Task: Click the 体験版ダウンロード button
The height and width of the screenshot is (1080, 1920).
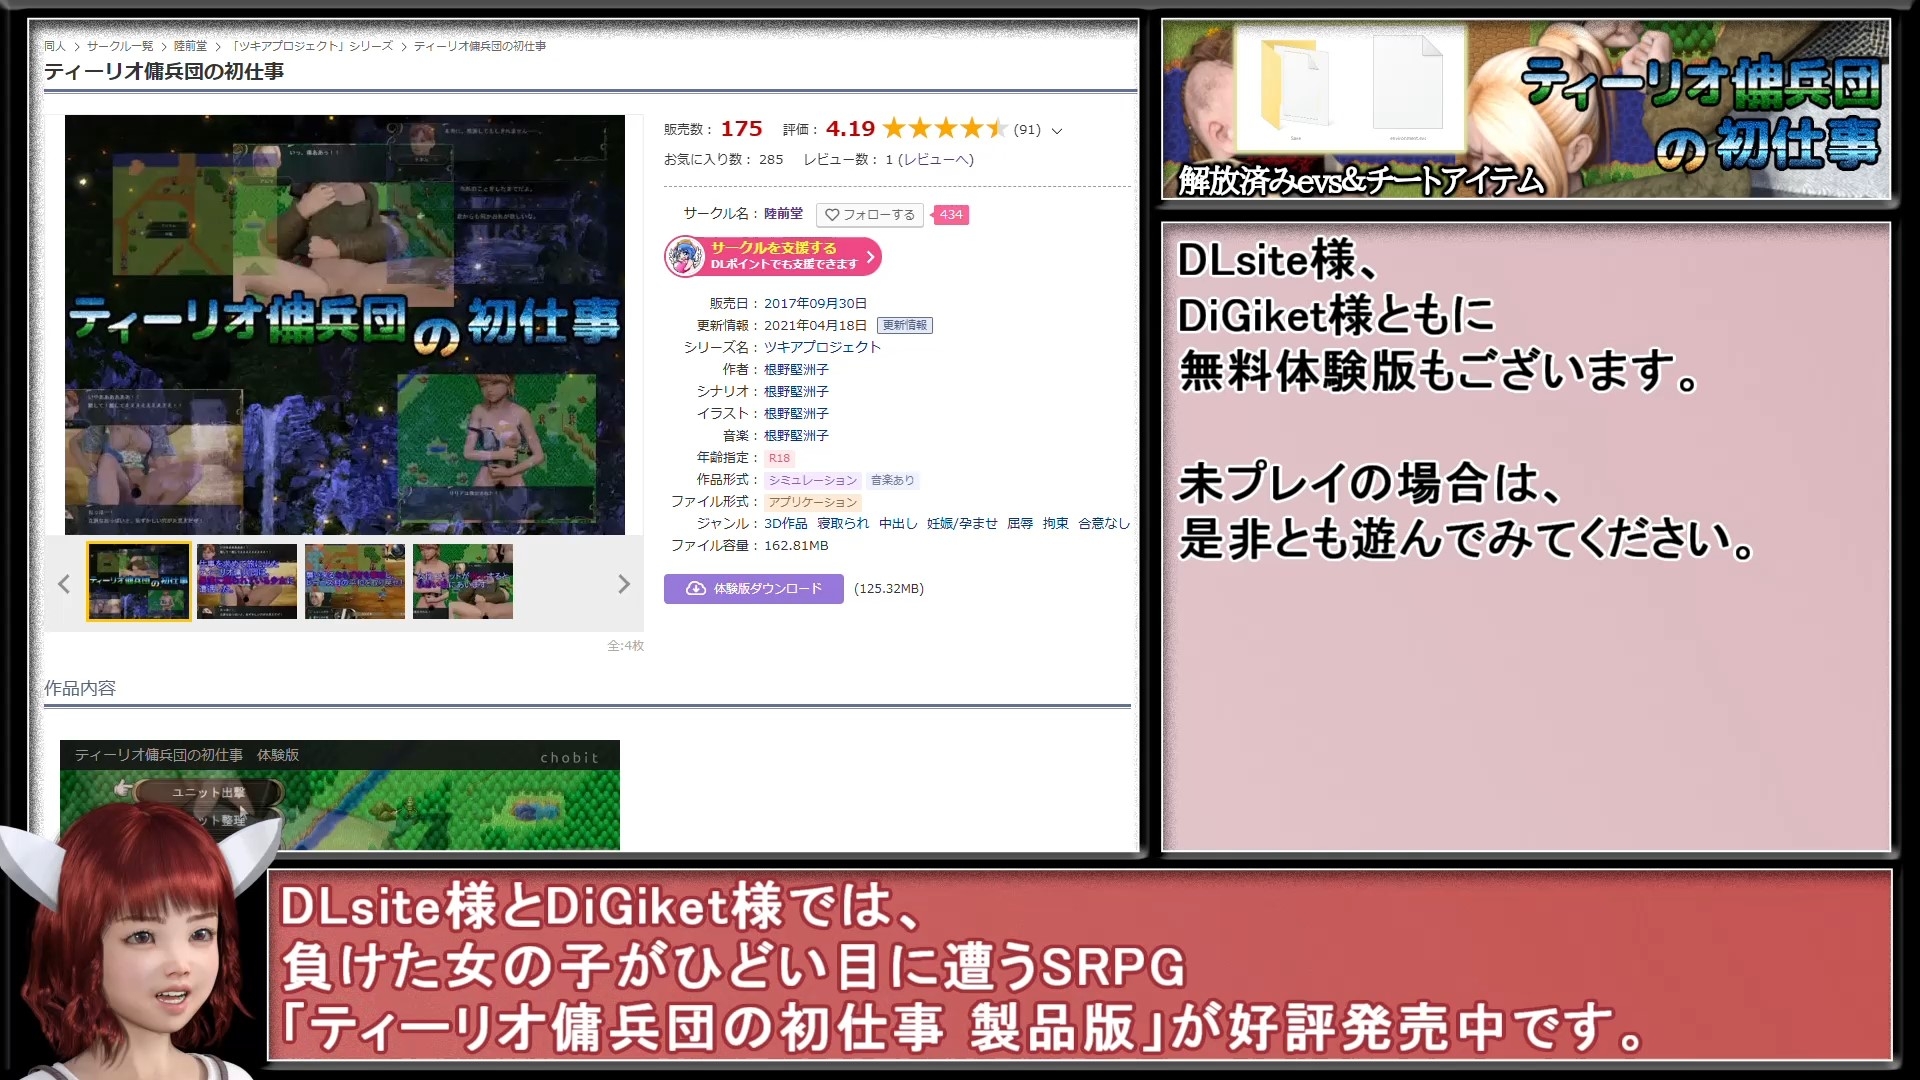Action: 753,588
